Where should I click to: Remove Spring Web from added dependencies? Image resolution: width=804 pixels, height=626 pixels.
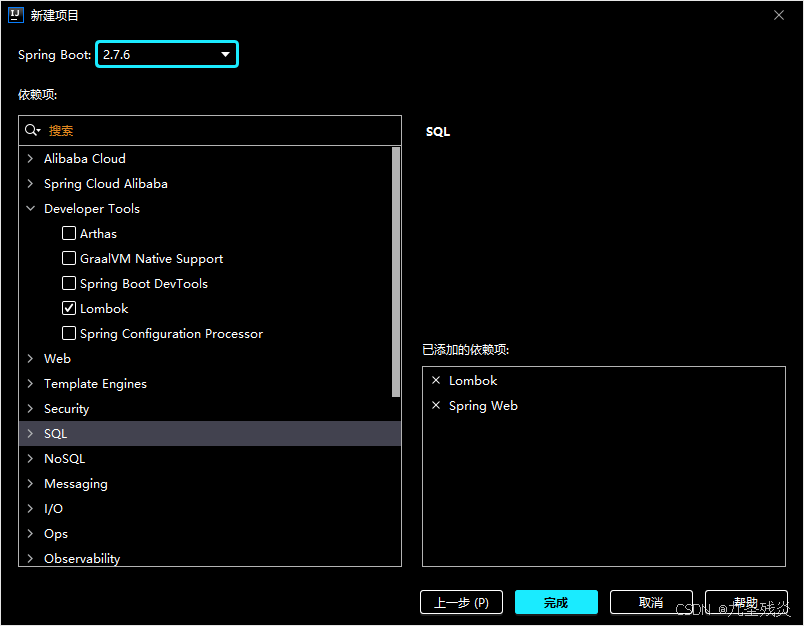[x=436, y=406]
